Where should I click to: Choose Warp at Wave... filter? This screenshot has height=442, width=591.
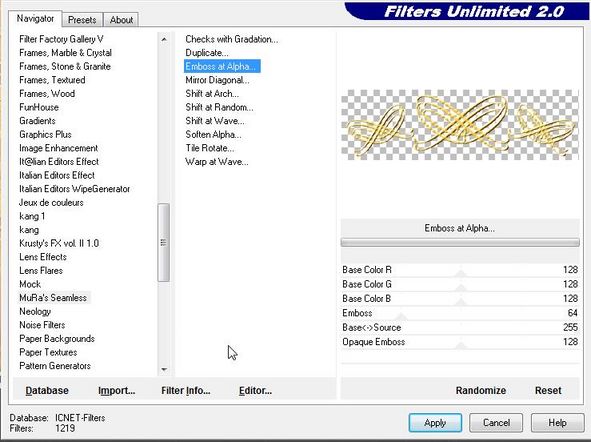[216, 162]
